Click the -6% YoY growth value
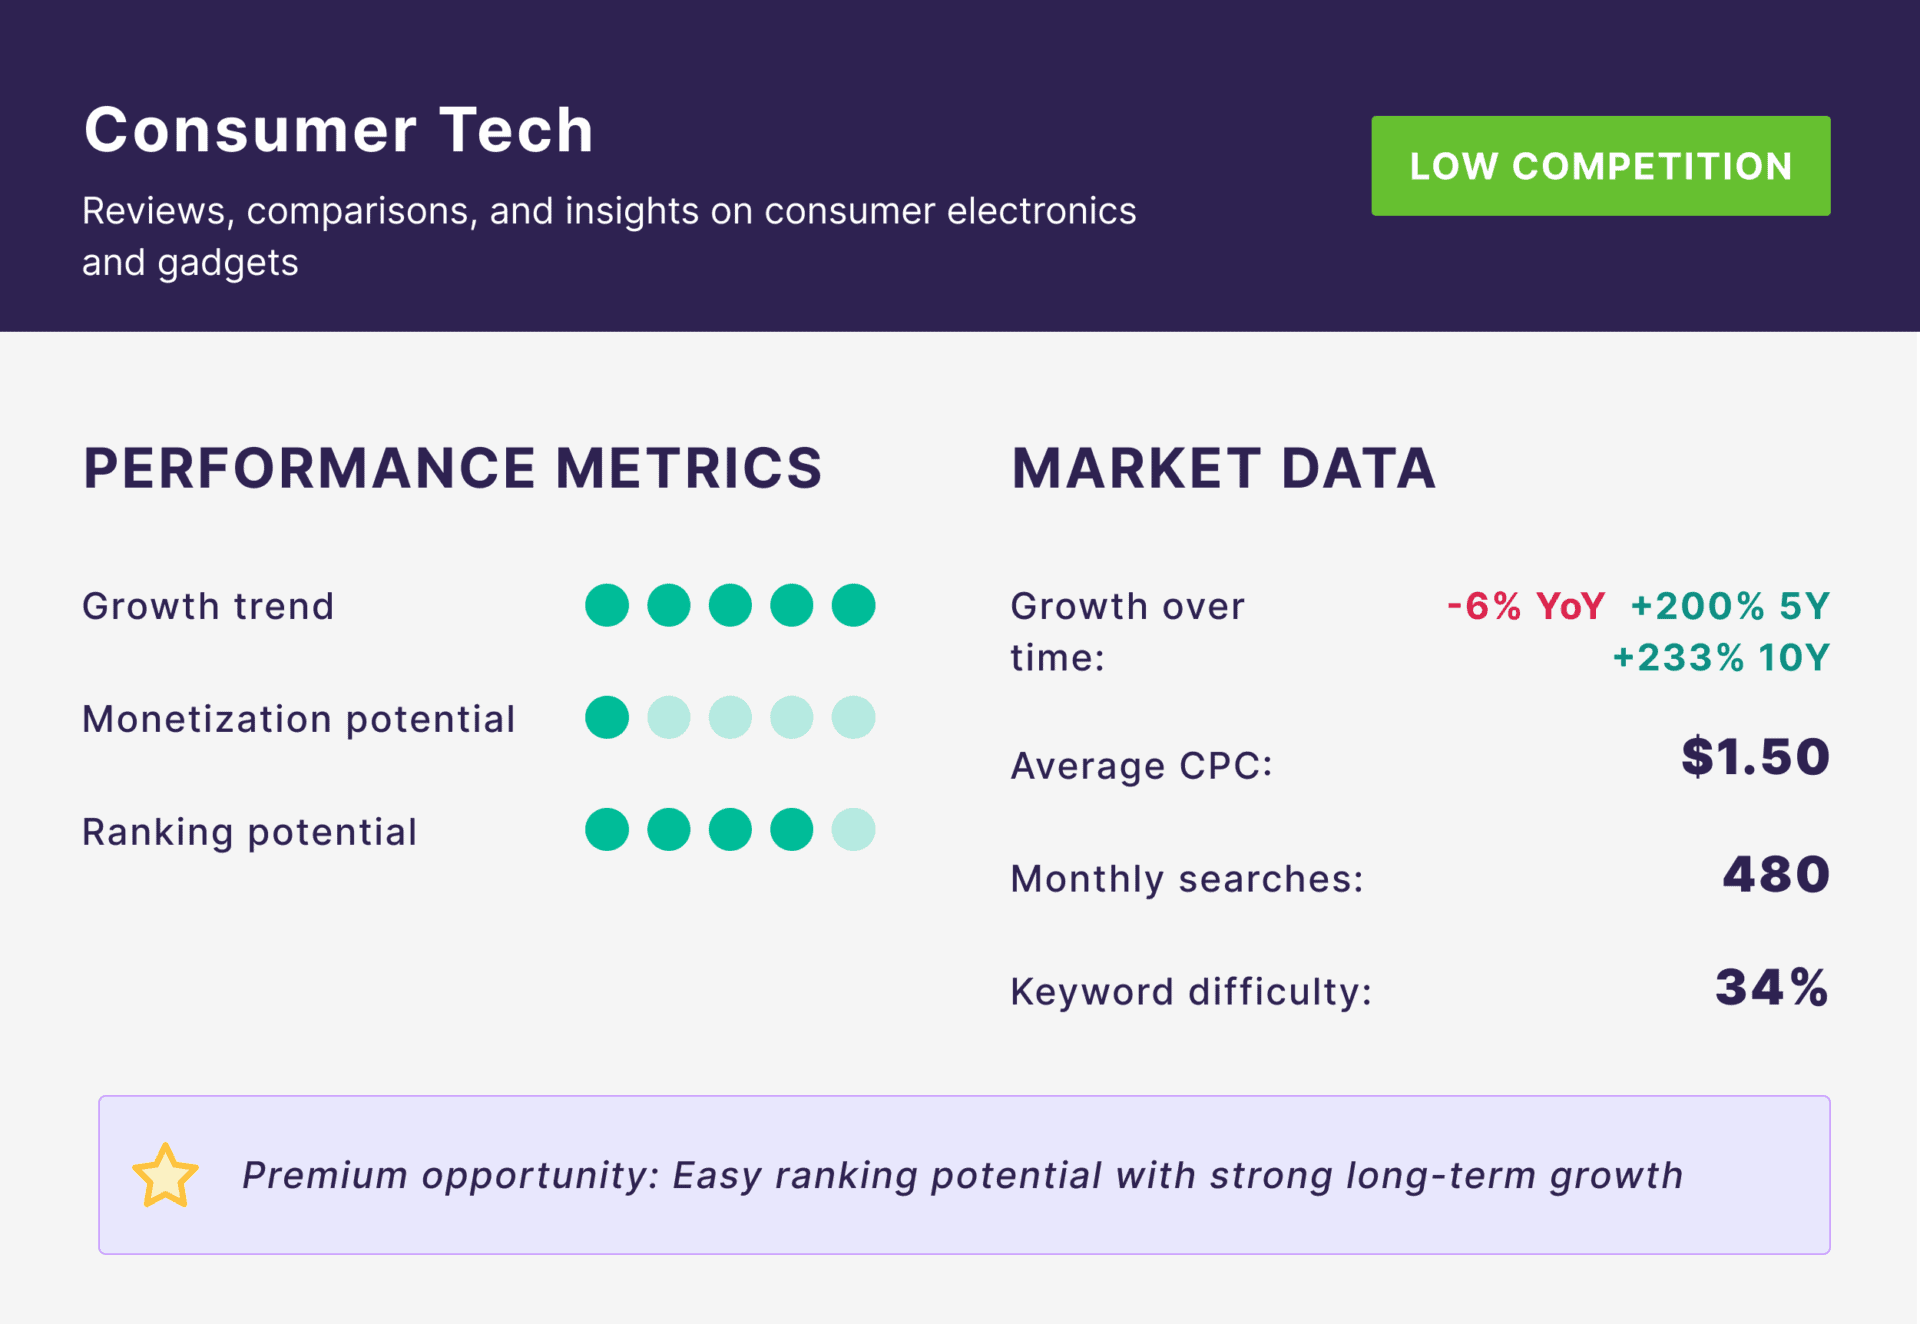 tap(1526, 606)
